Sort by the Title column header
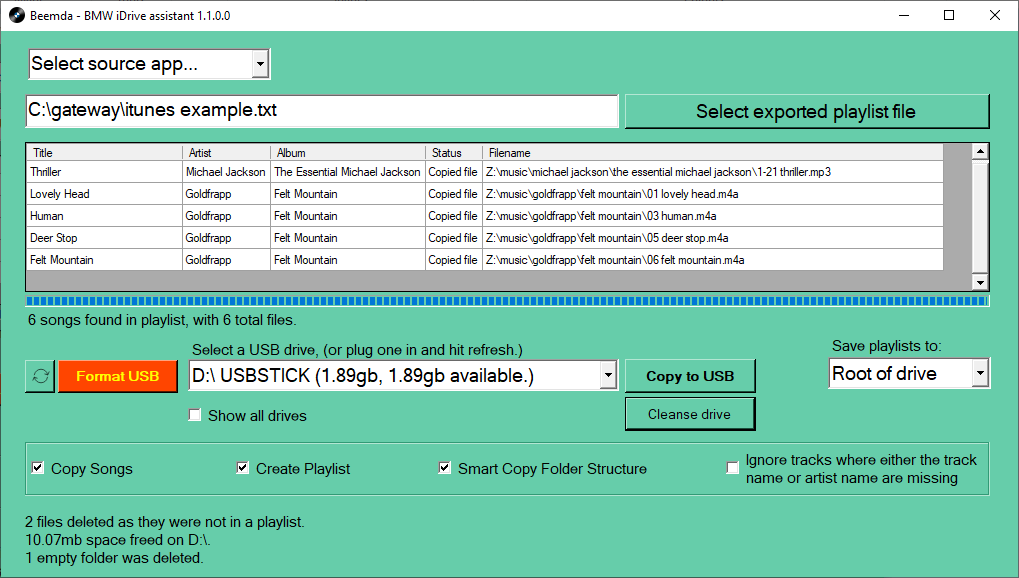 [x=105, y=153]
